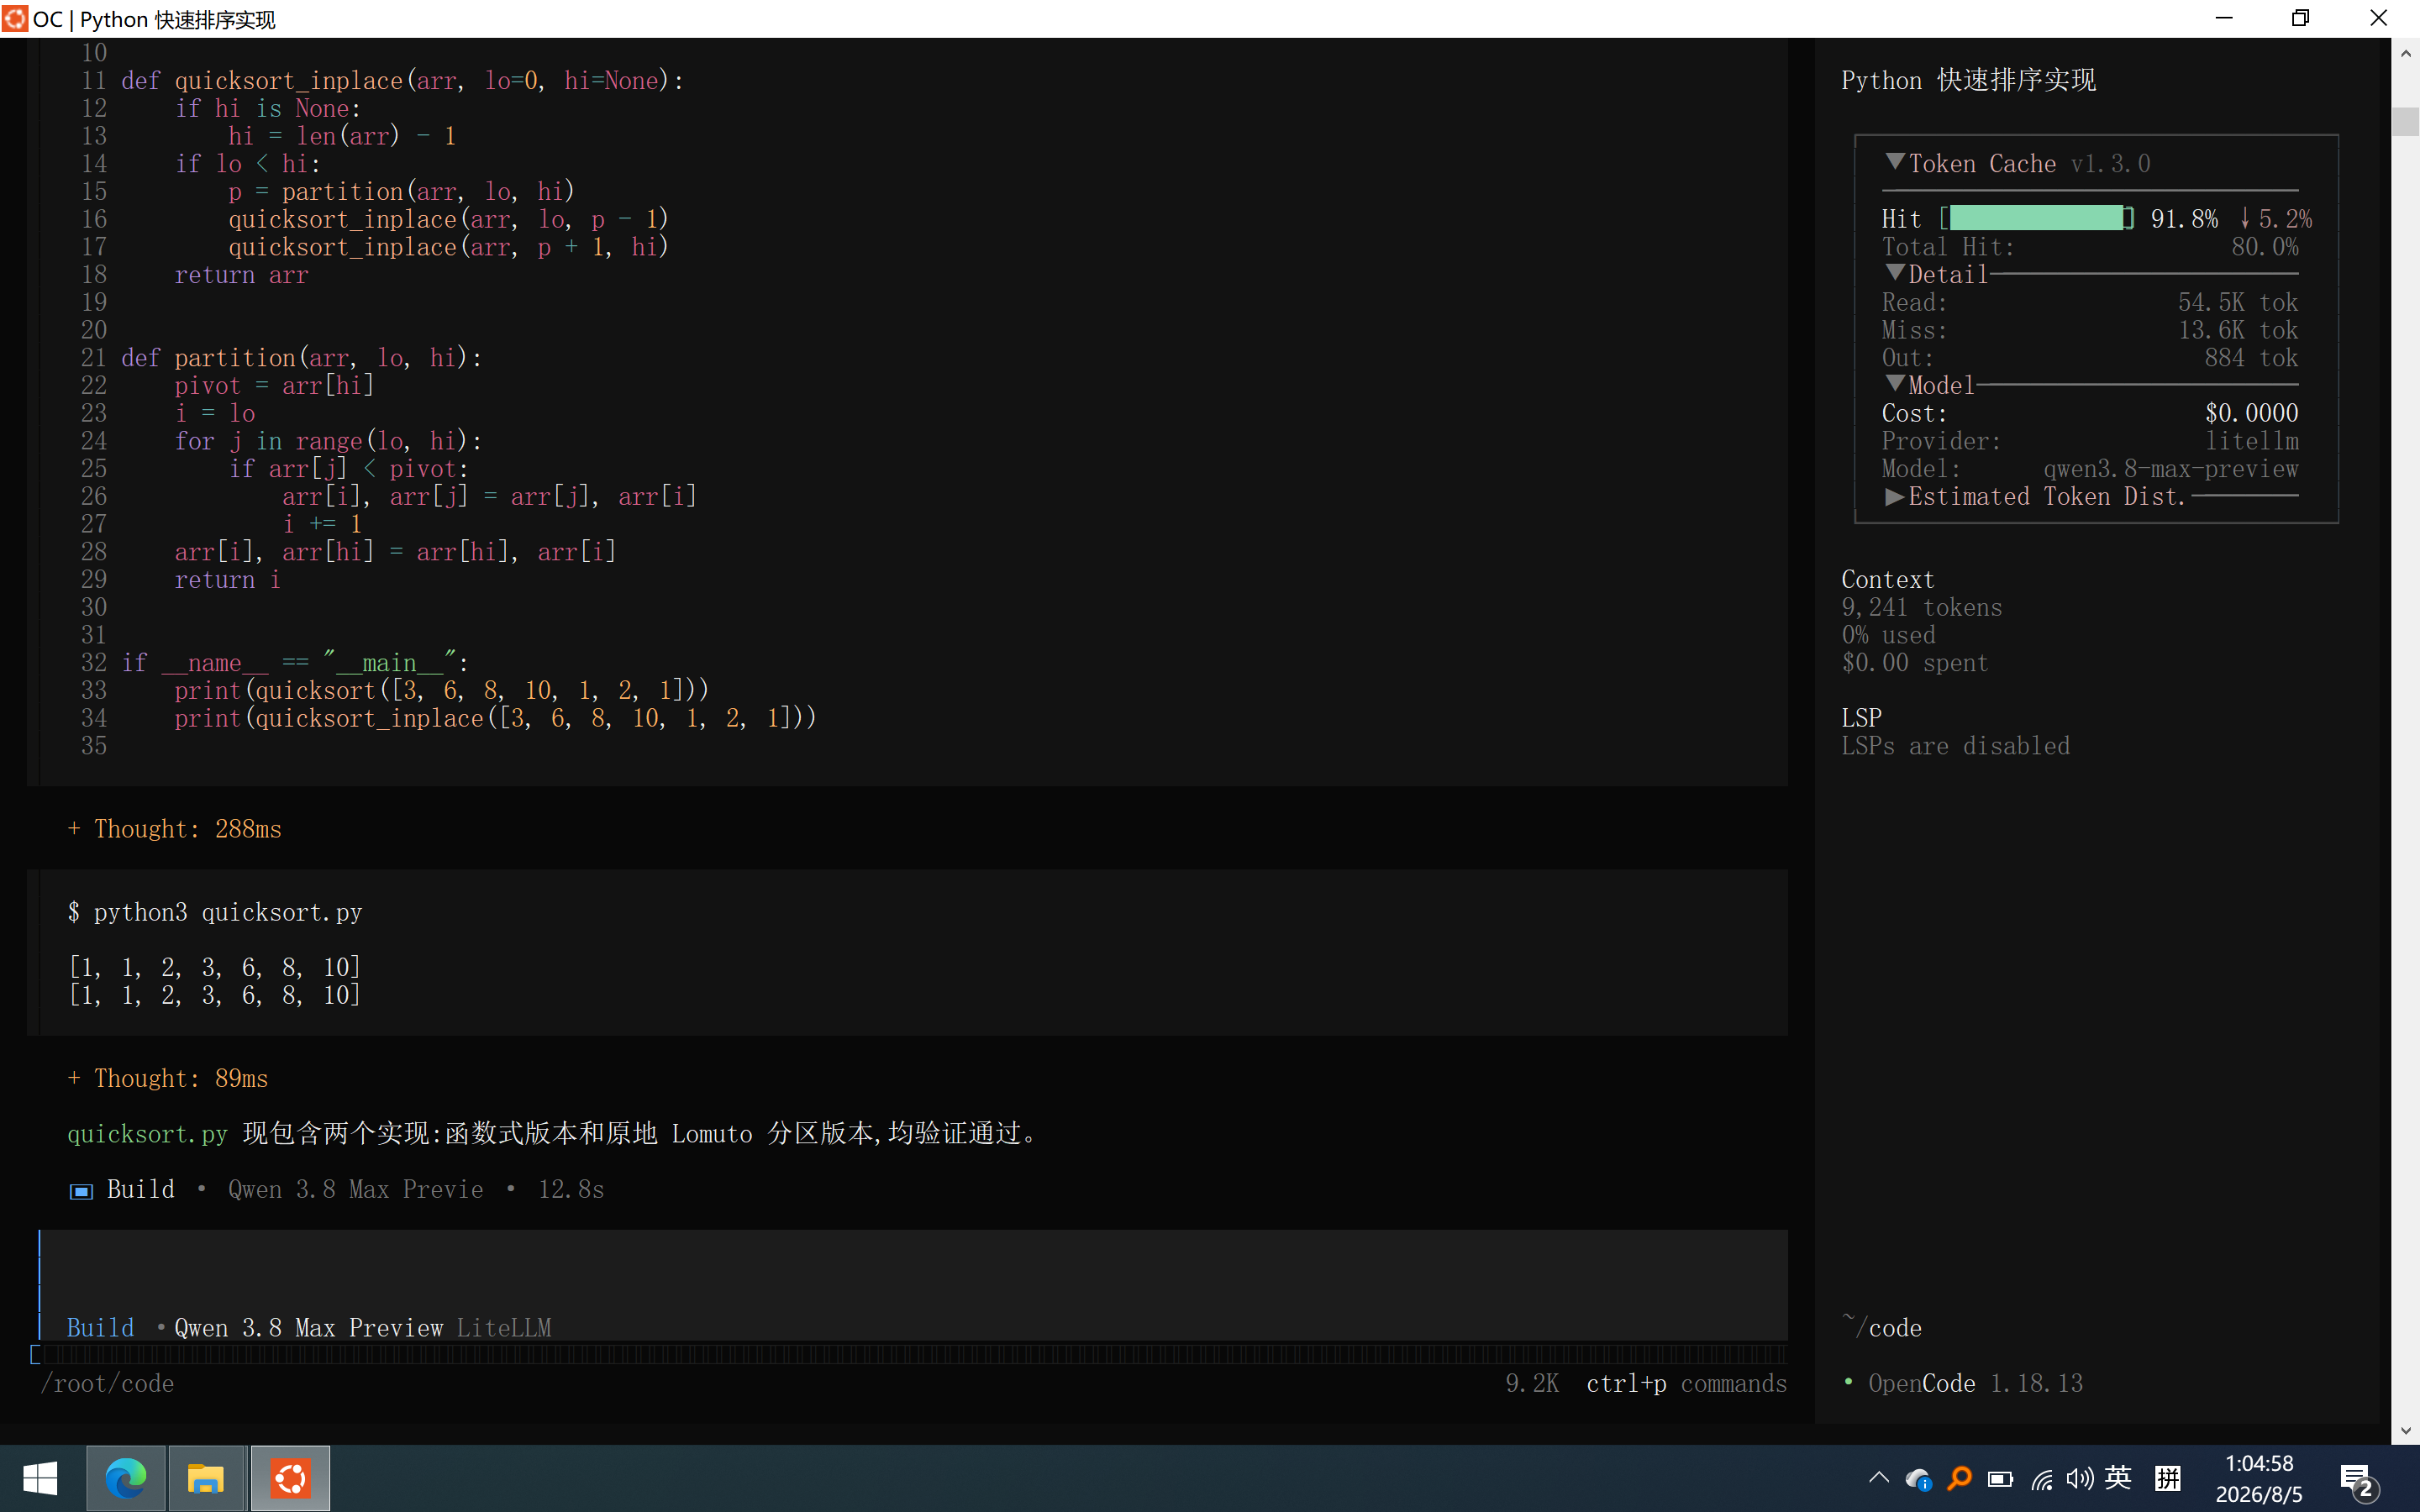The width and height of the screenshot is (2420, 1512).
Task: Click the Ubuntu logo in title bar
Action: pos(15,18)
